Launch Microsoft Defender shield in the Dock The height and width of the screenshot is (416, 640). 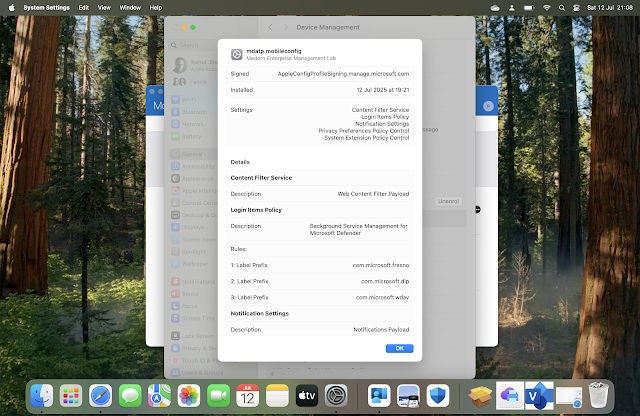tap(438, 396)
